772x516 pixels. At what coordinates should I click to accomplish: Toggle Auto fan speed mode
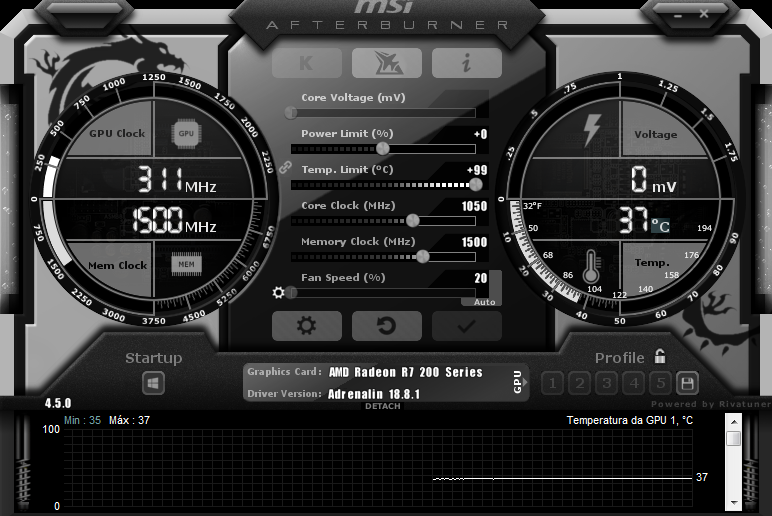pyautogui.click(x=484, y=302)
